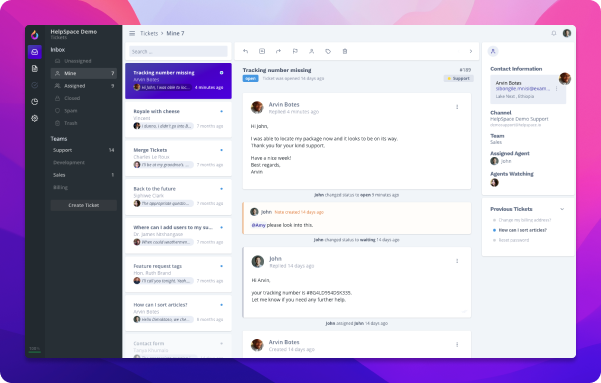Screen dimensions: 601x383
Task: Open previous ticket Change my billing address
Action: pyautogui.click(x=525, y=220)
